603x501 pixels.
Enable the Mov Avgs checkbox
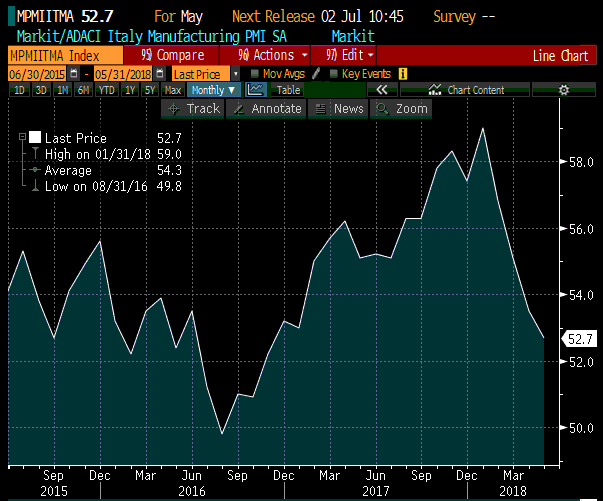tap(254, 73)
